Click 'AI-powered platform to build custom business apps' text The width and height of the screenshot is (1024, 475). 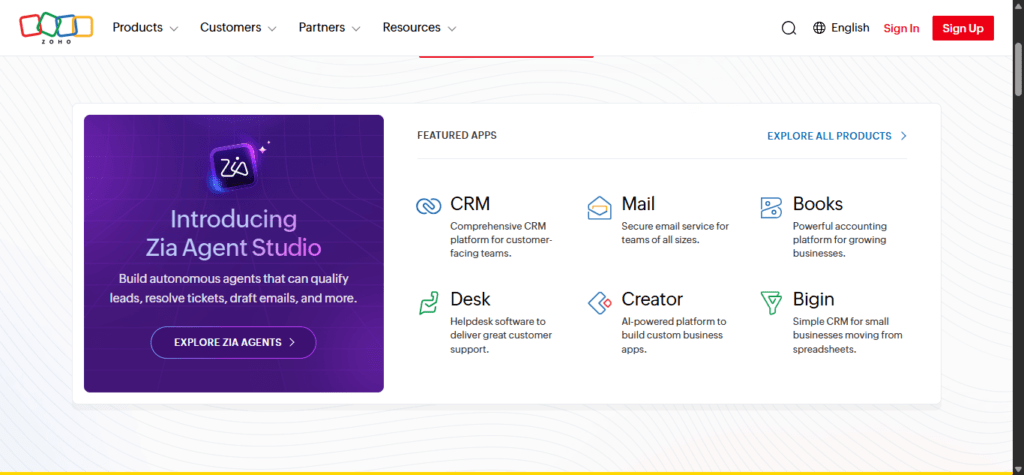pos(673,335)
